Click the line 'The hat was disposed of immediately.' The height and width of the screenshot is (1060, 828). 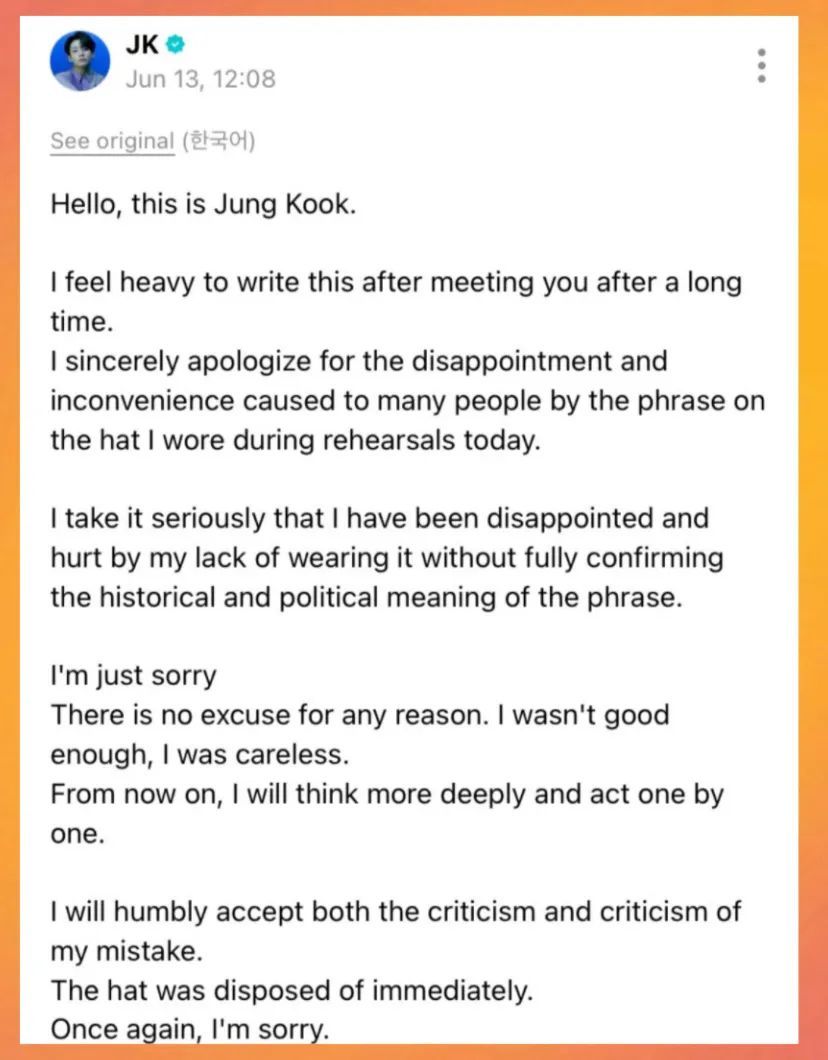[x=292, y=991]
